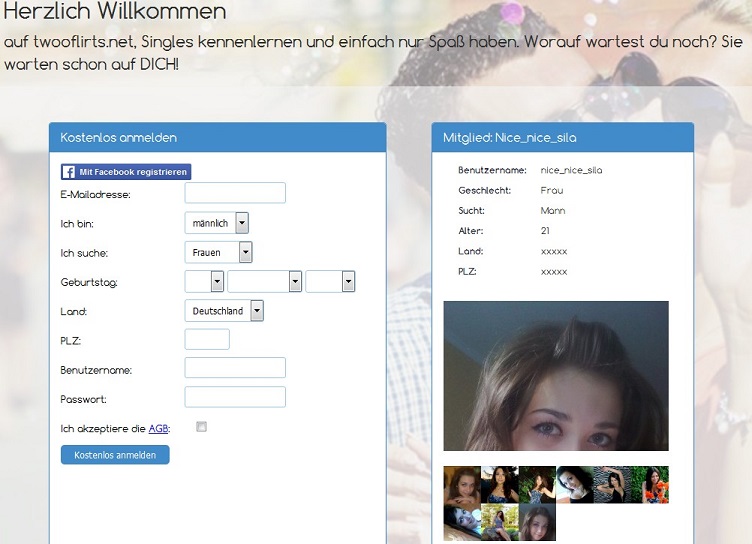Select the Benutzername text field
Image resolution: width=752 pixels, height=544 pixels.
coord(235,368)
